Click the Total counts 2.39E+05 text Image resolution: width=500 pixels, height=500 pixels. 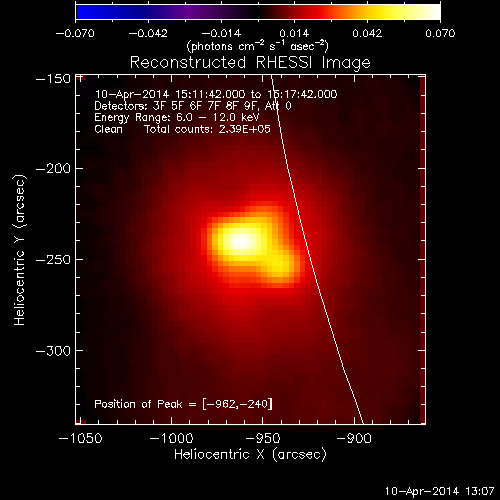click(x=207, y=129)
